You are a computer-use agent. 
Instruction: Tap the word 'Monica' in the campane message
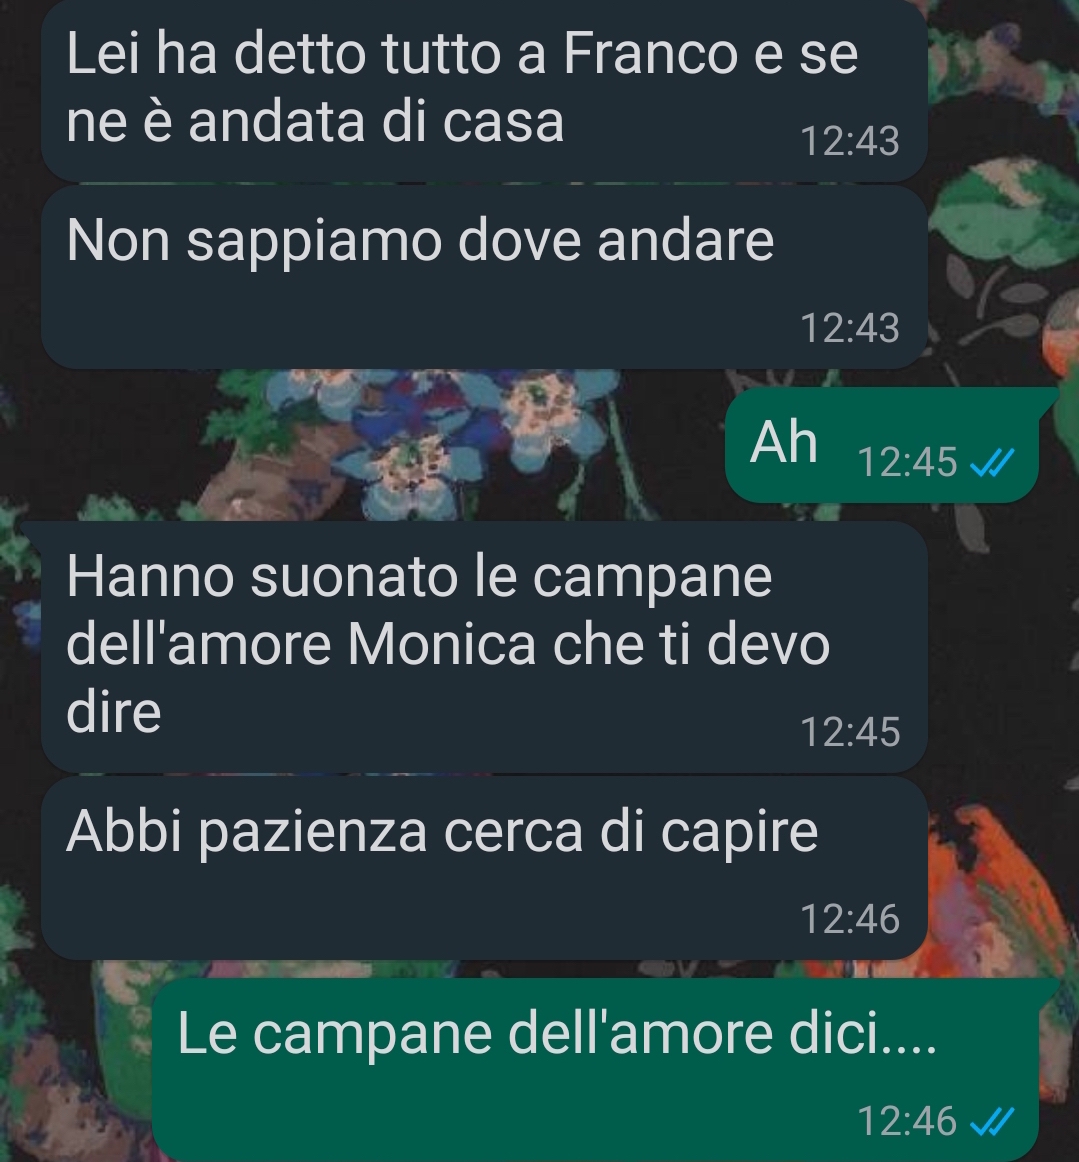coord(442,643)
